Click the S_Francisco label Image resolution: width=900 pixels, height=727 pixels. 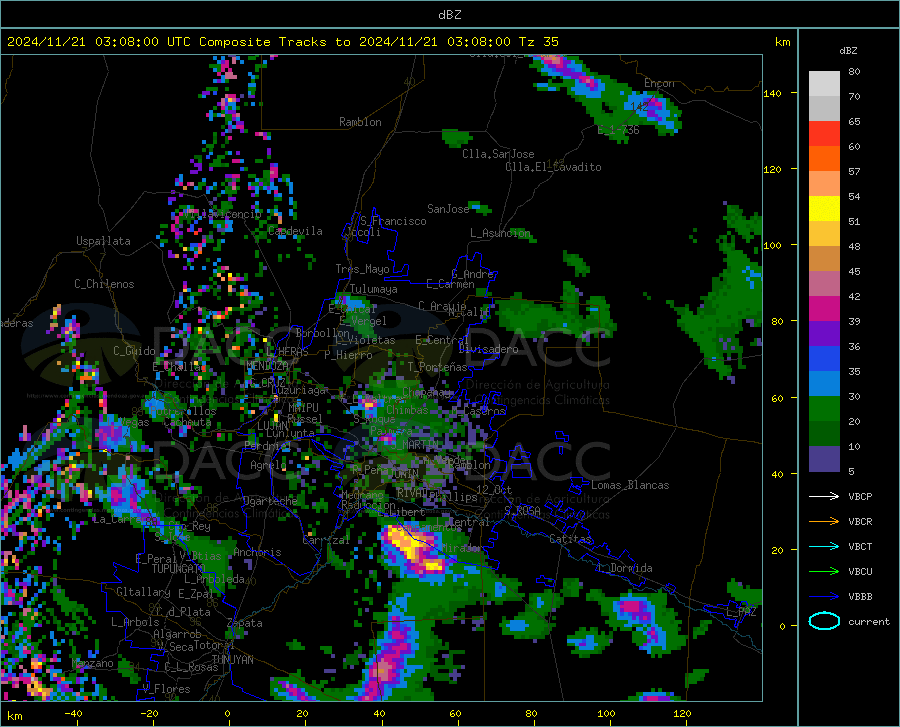(x=393, y=221)
